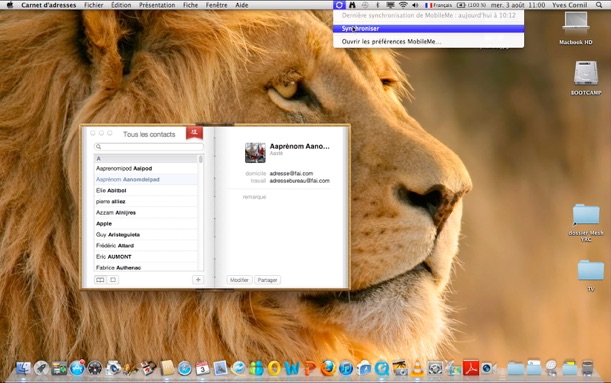Screen dimensions: 611x383
Task: Open Dashboard gauge in the Dock
Action: tap(95, 368)
